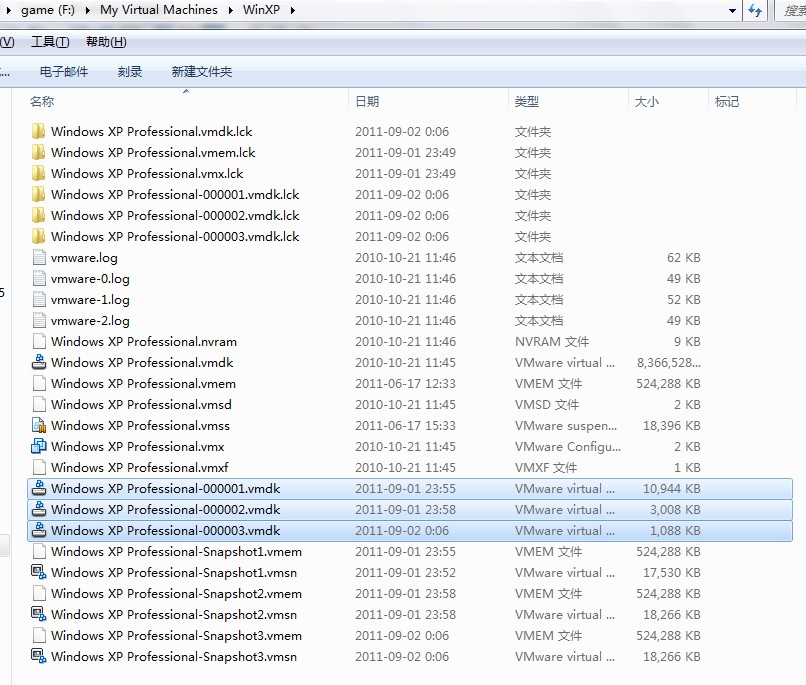Click the type cell VMSD 文件
This screenshot has height=685, width=806.
point(546,404)
